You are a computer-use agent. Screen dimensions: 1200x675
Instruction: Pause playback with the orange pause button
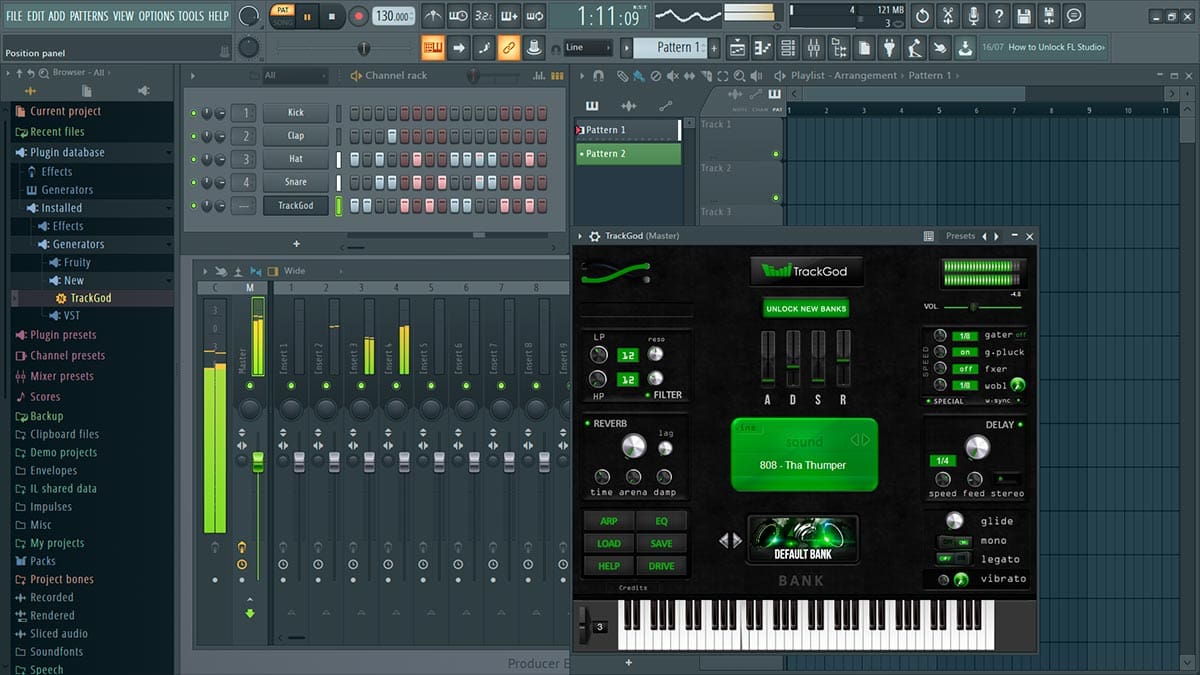point(308,16)
